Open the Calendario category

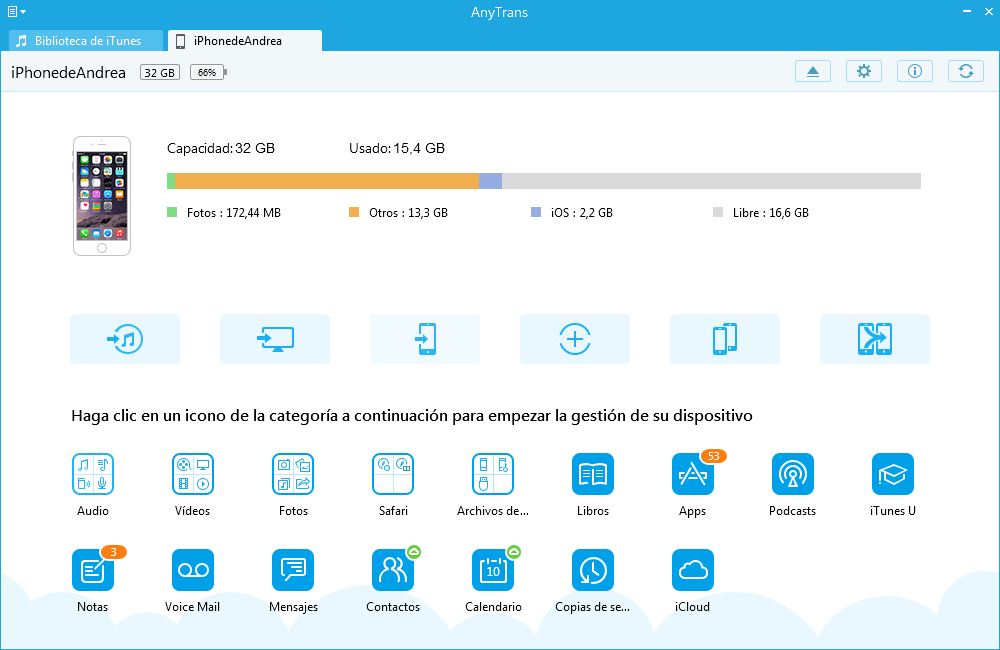pyautogui.click(x=493, y=570)
